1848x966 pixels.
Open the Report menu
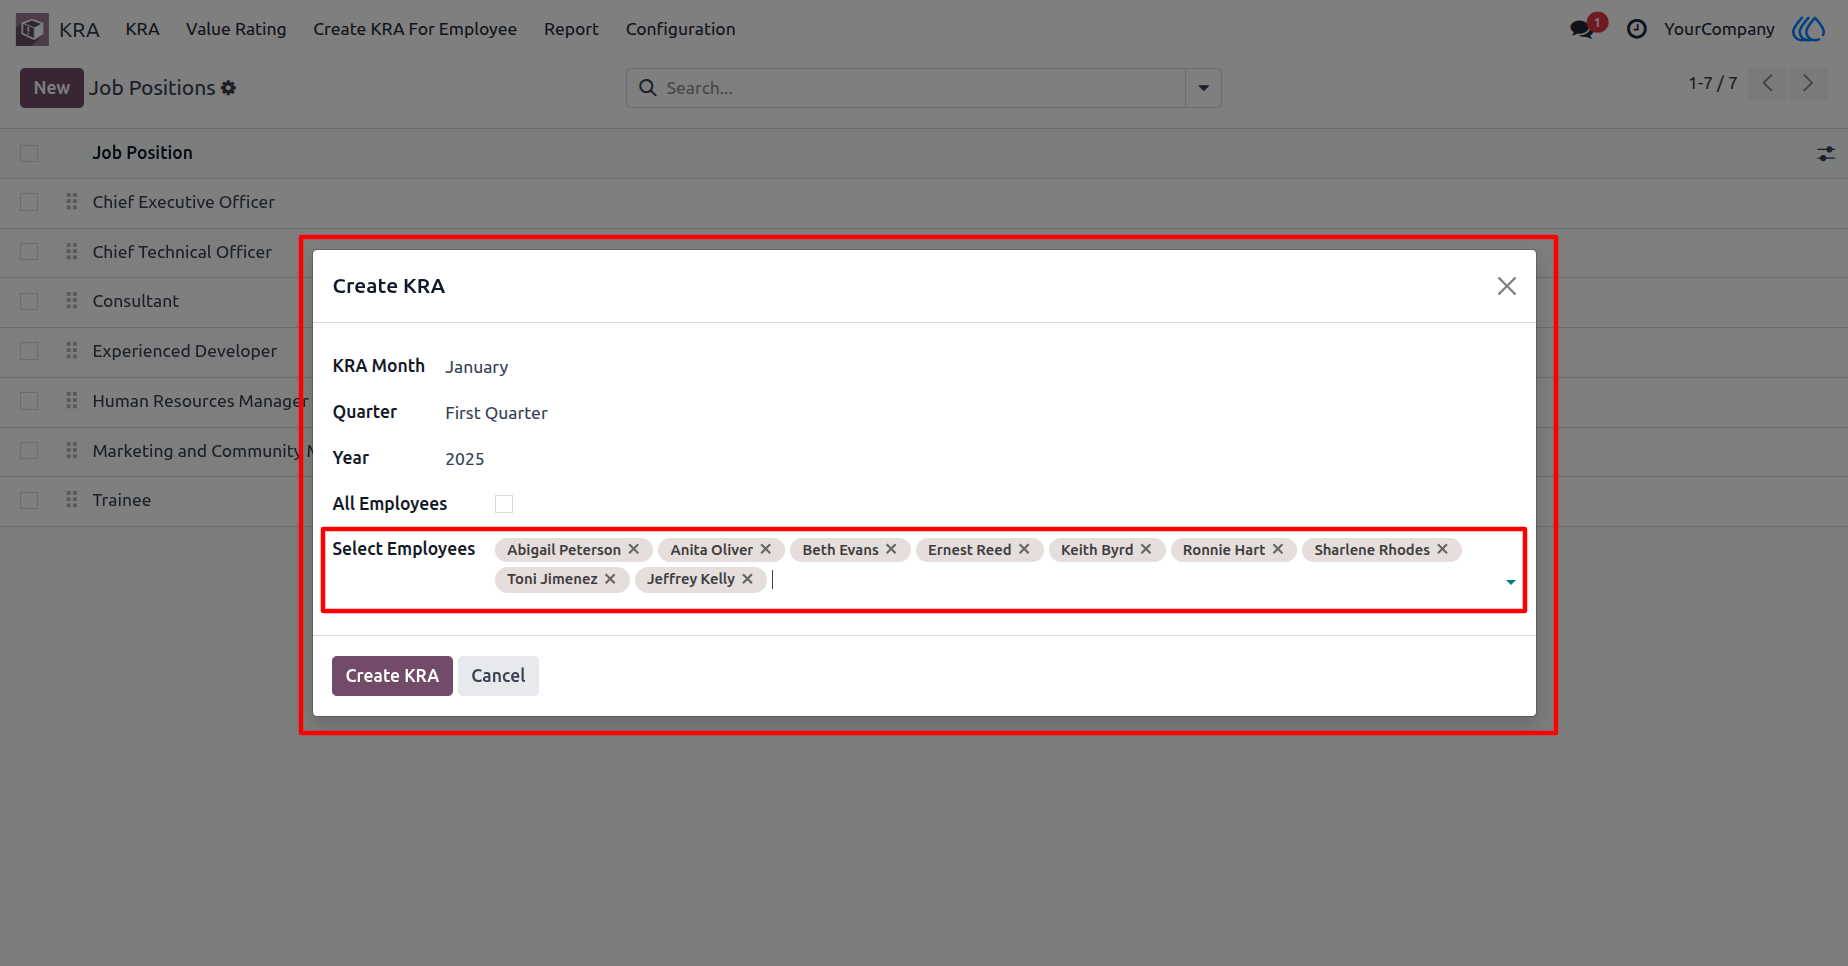[x=571, y=29]
